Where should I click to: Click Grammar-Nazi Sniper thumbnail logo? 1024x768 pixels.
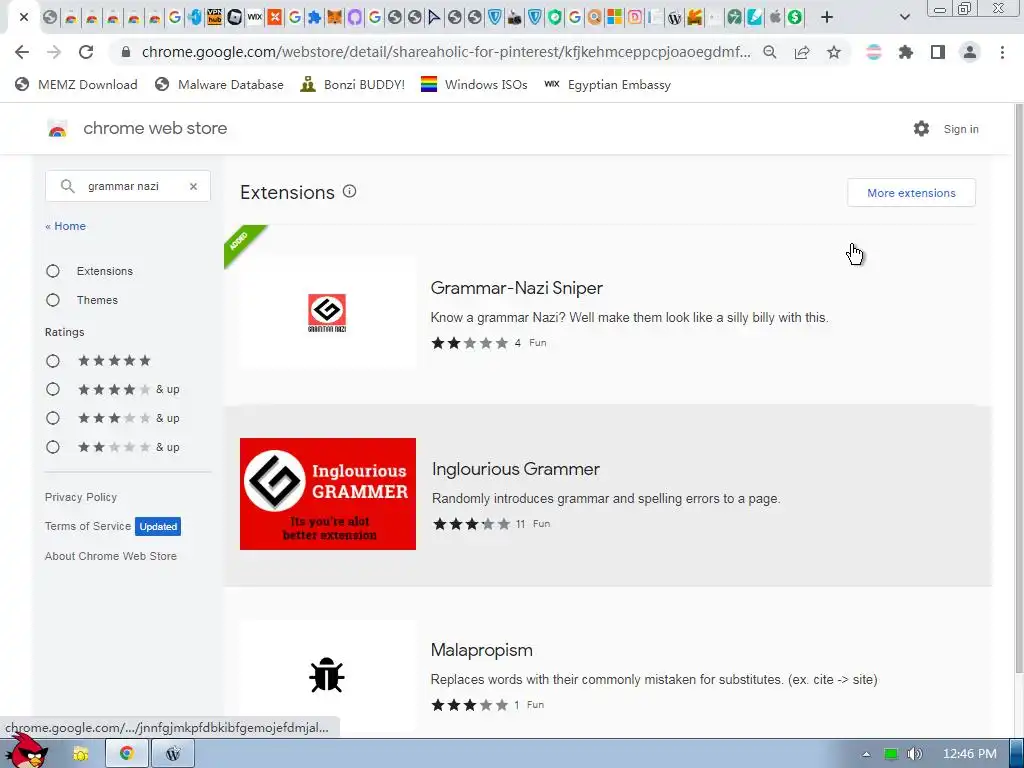(327, 313)
